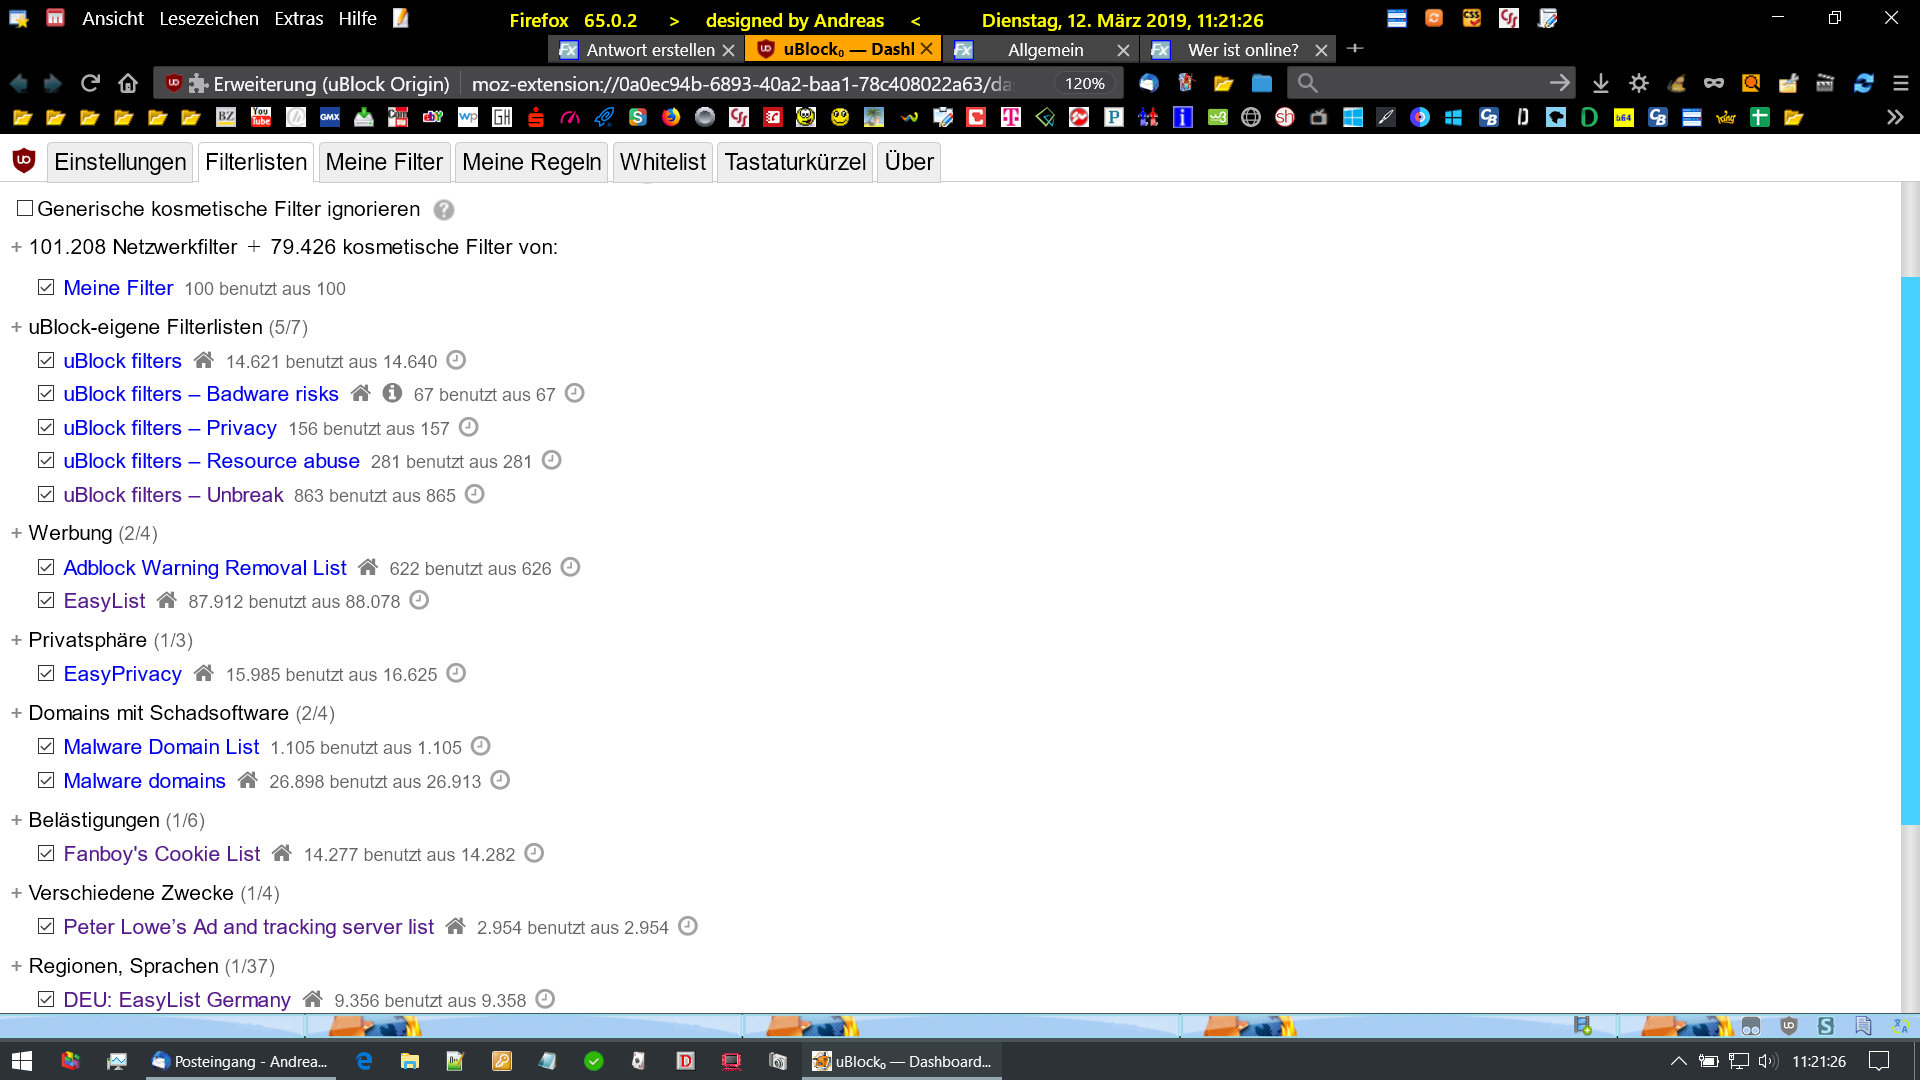The height and width of the screenshot is (1080, 1920).
Task: Open the downloads arrow in toolbar
Action: click(x=1600, y=83)
